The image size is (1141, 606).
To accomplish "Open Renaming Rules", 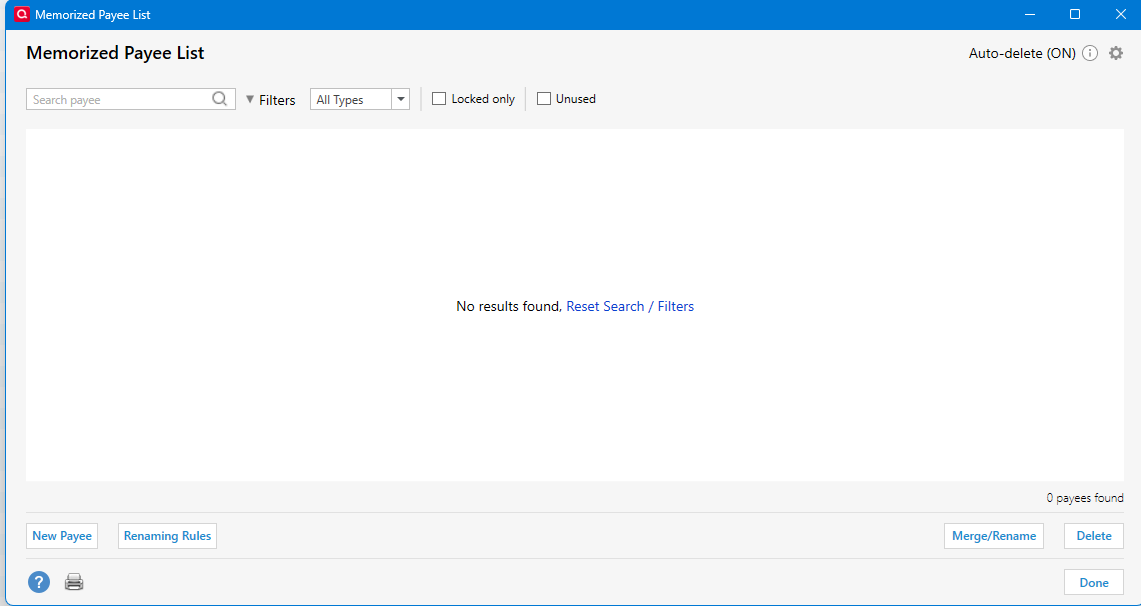I will coord(167,536).
